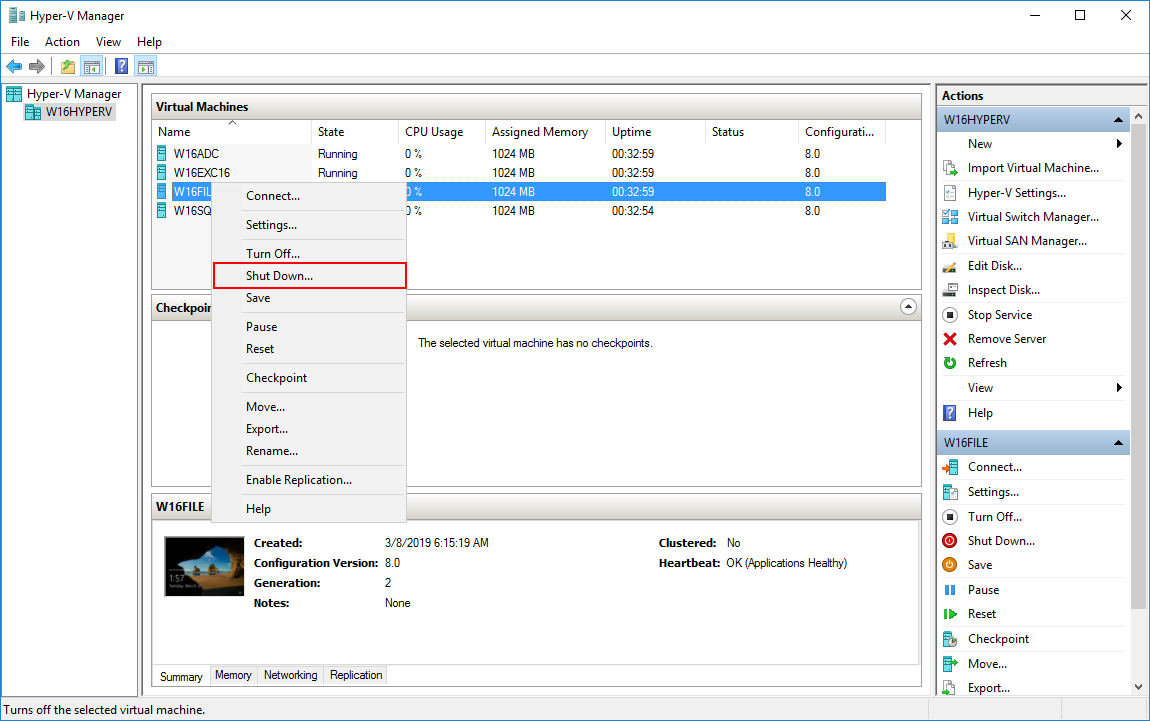Click the Edit Disk icon in Actions

(950, 266)
